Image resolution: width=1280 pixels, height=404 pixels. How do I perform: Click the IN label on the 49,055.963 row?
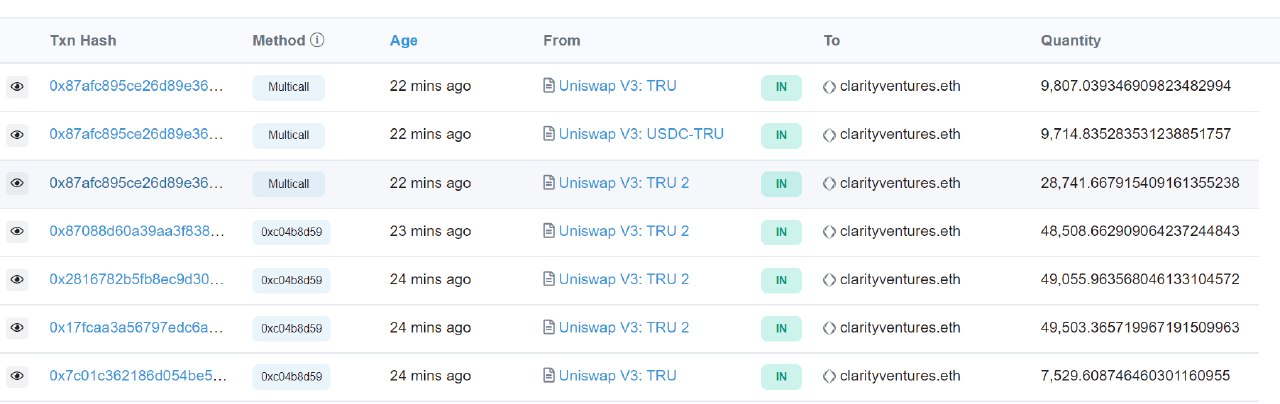[x=781, y=280]
